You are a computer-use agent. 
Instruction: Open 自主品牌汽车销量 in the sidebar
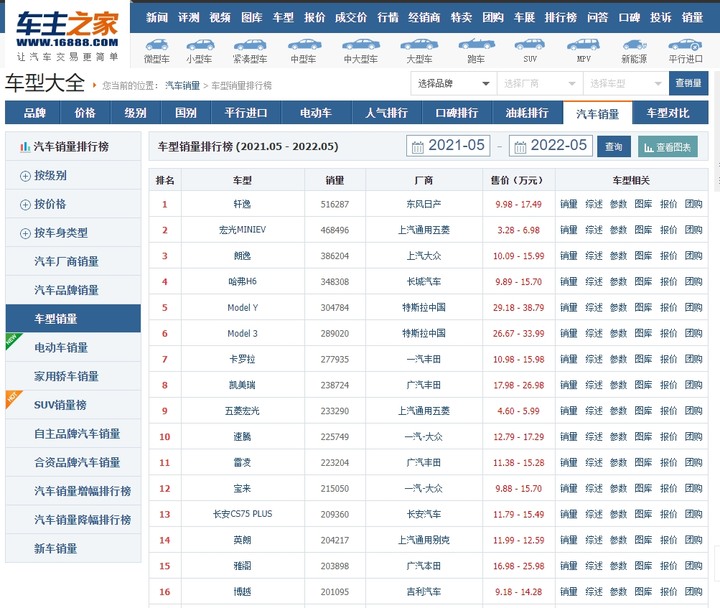(x=77, y=433)
